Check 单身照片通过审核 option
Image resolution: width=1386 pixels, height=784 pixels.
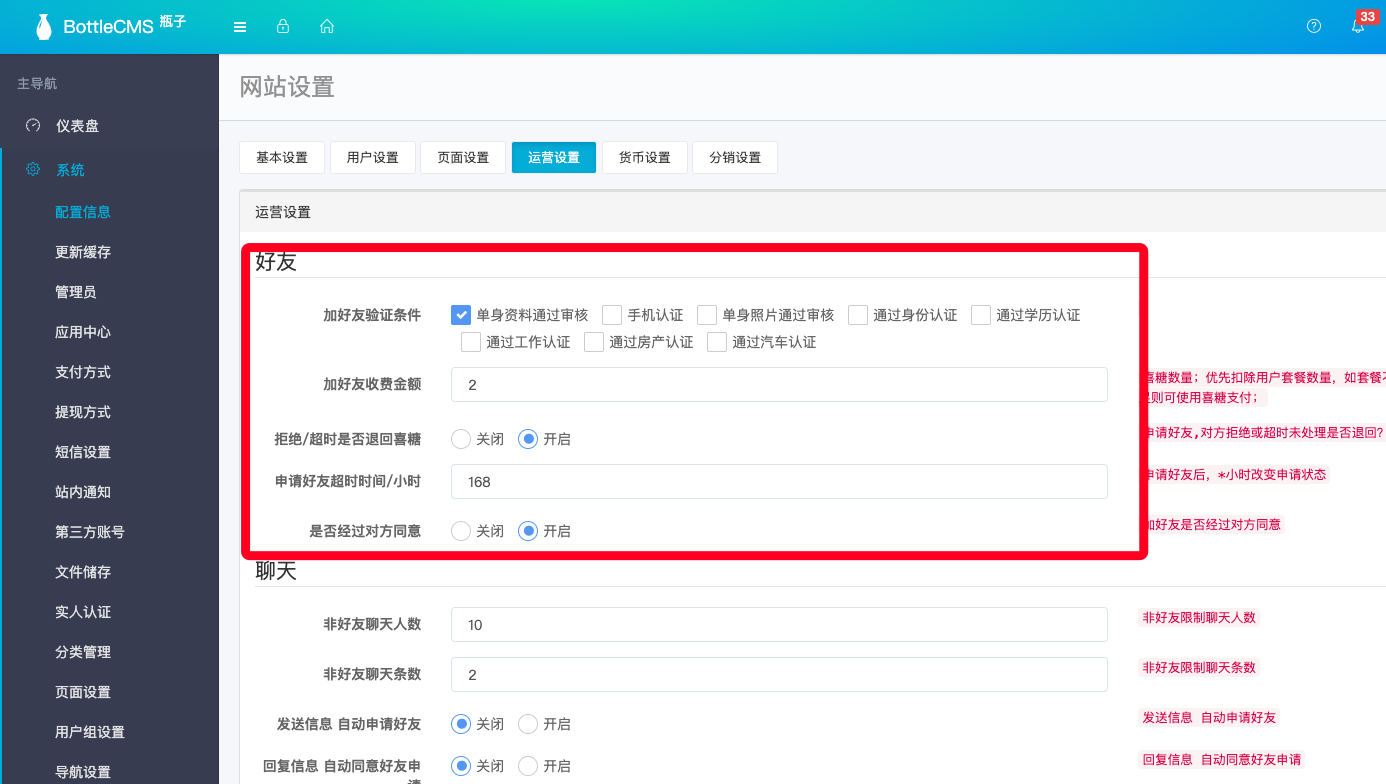(707, 315)
